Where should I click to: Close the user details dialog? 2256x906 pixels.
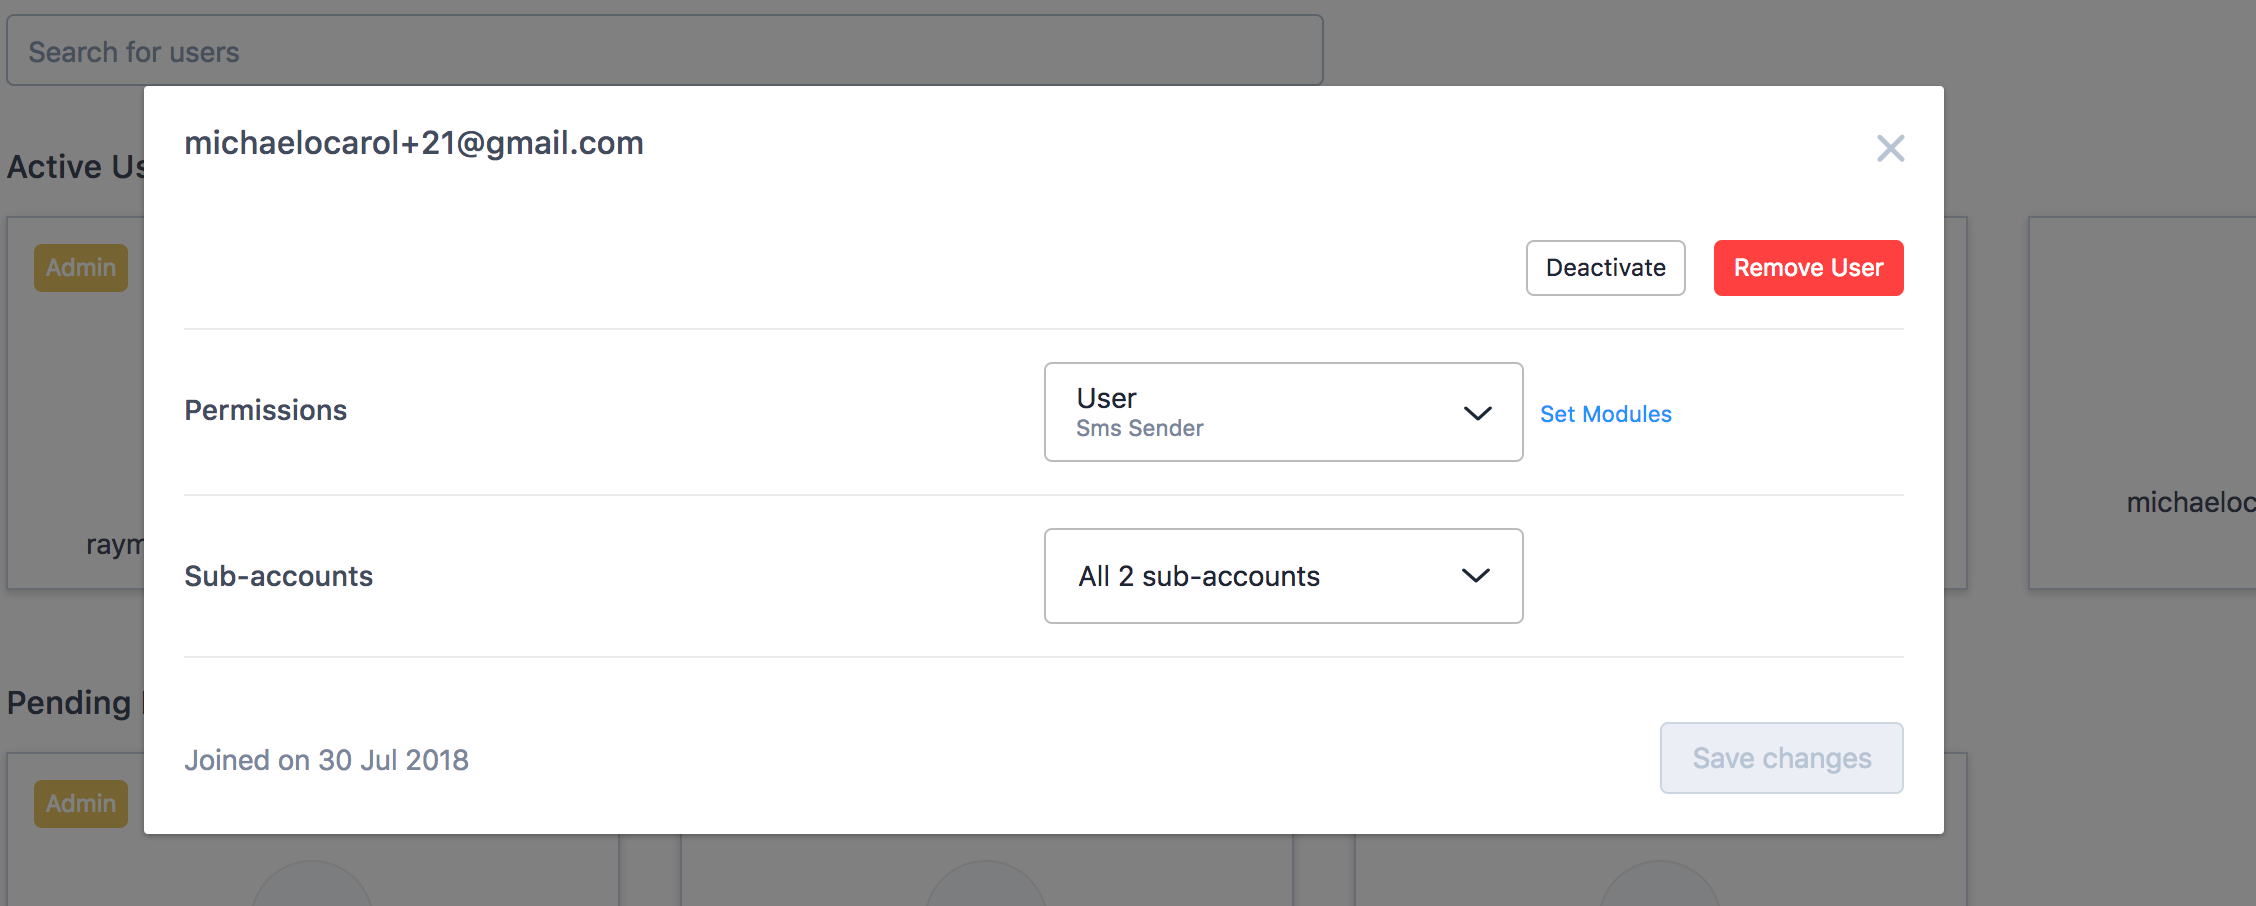coord(1890,149)
